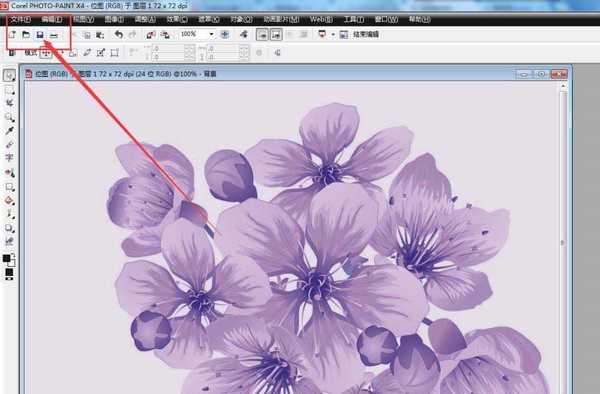
Task: Open the 100% zoom level dropdown
Action: tap(211, 34)
